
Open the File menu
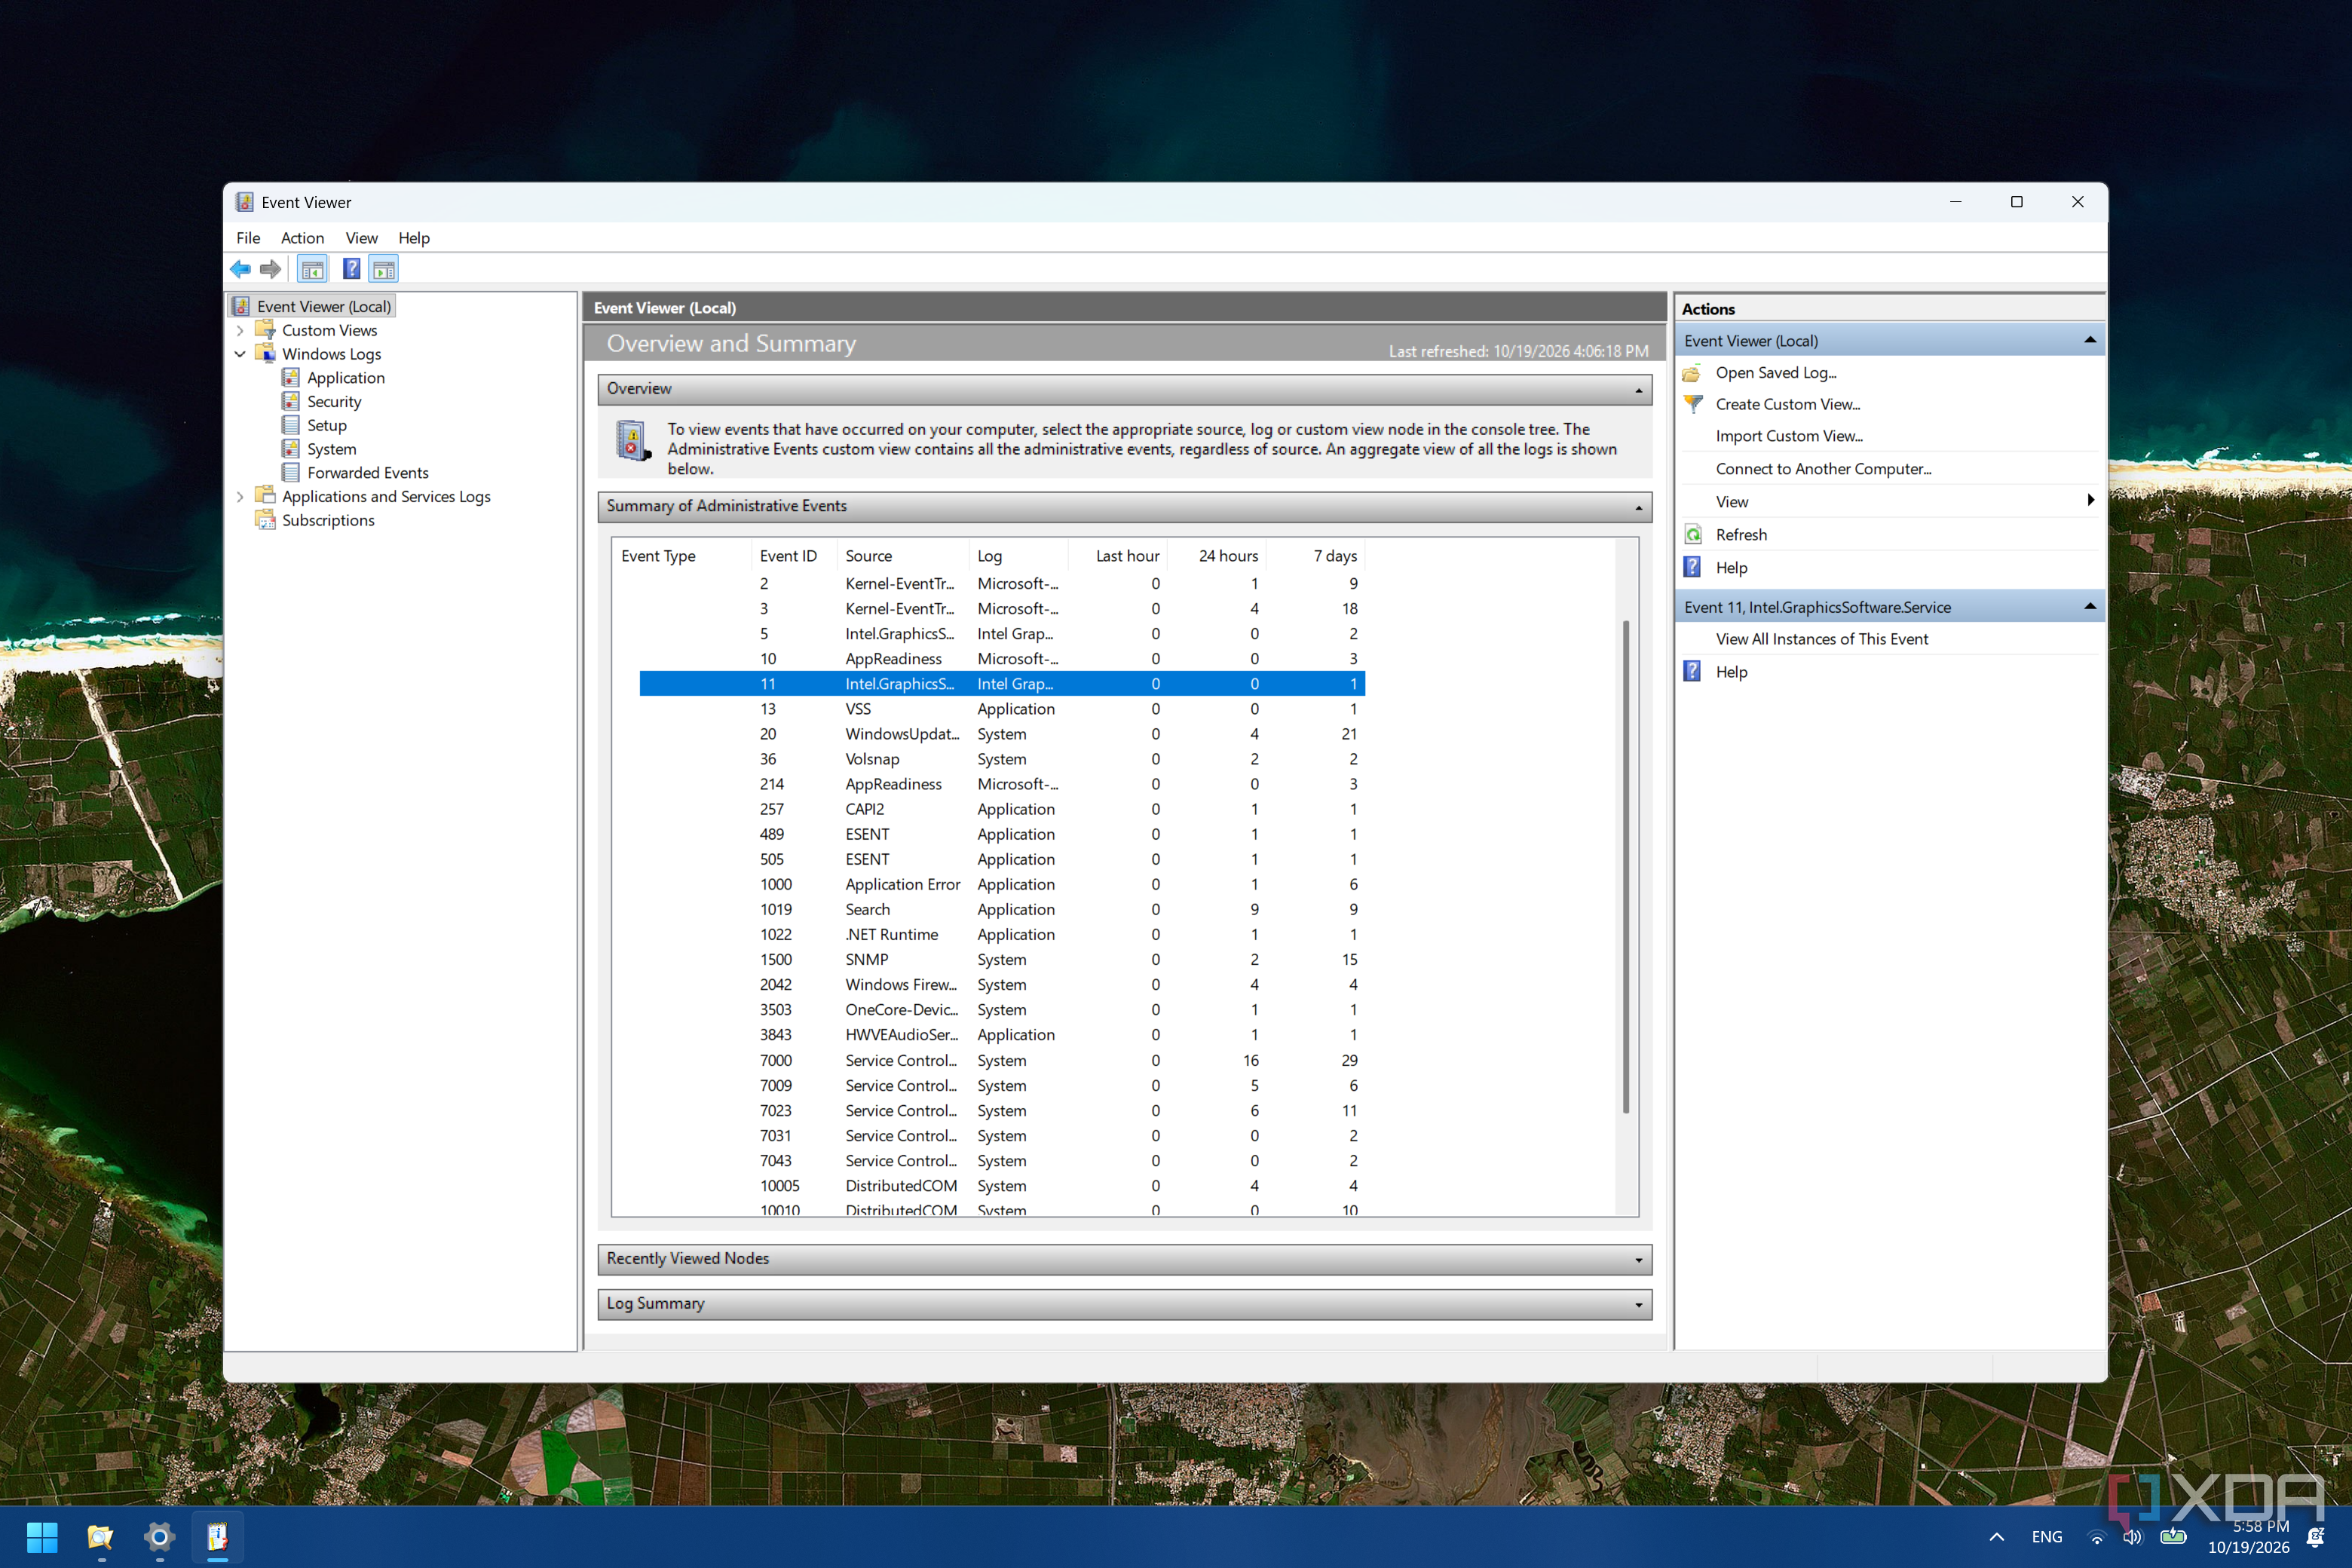click(x=248, y=238)
